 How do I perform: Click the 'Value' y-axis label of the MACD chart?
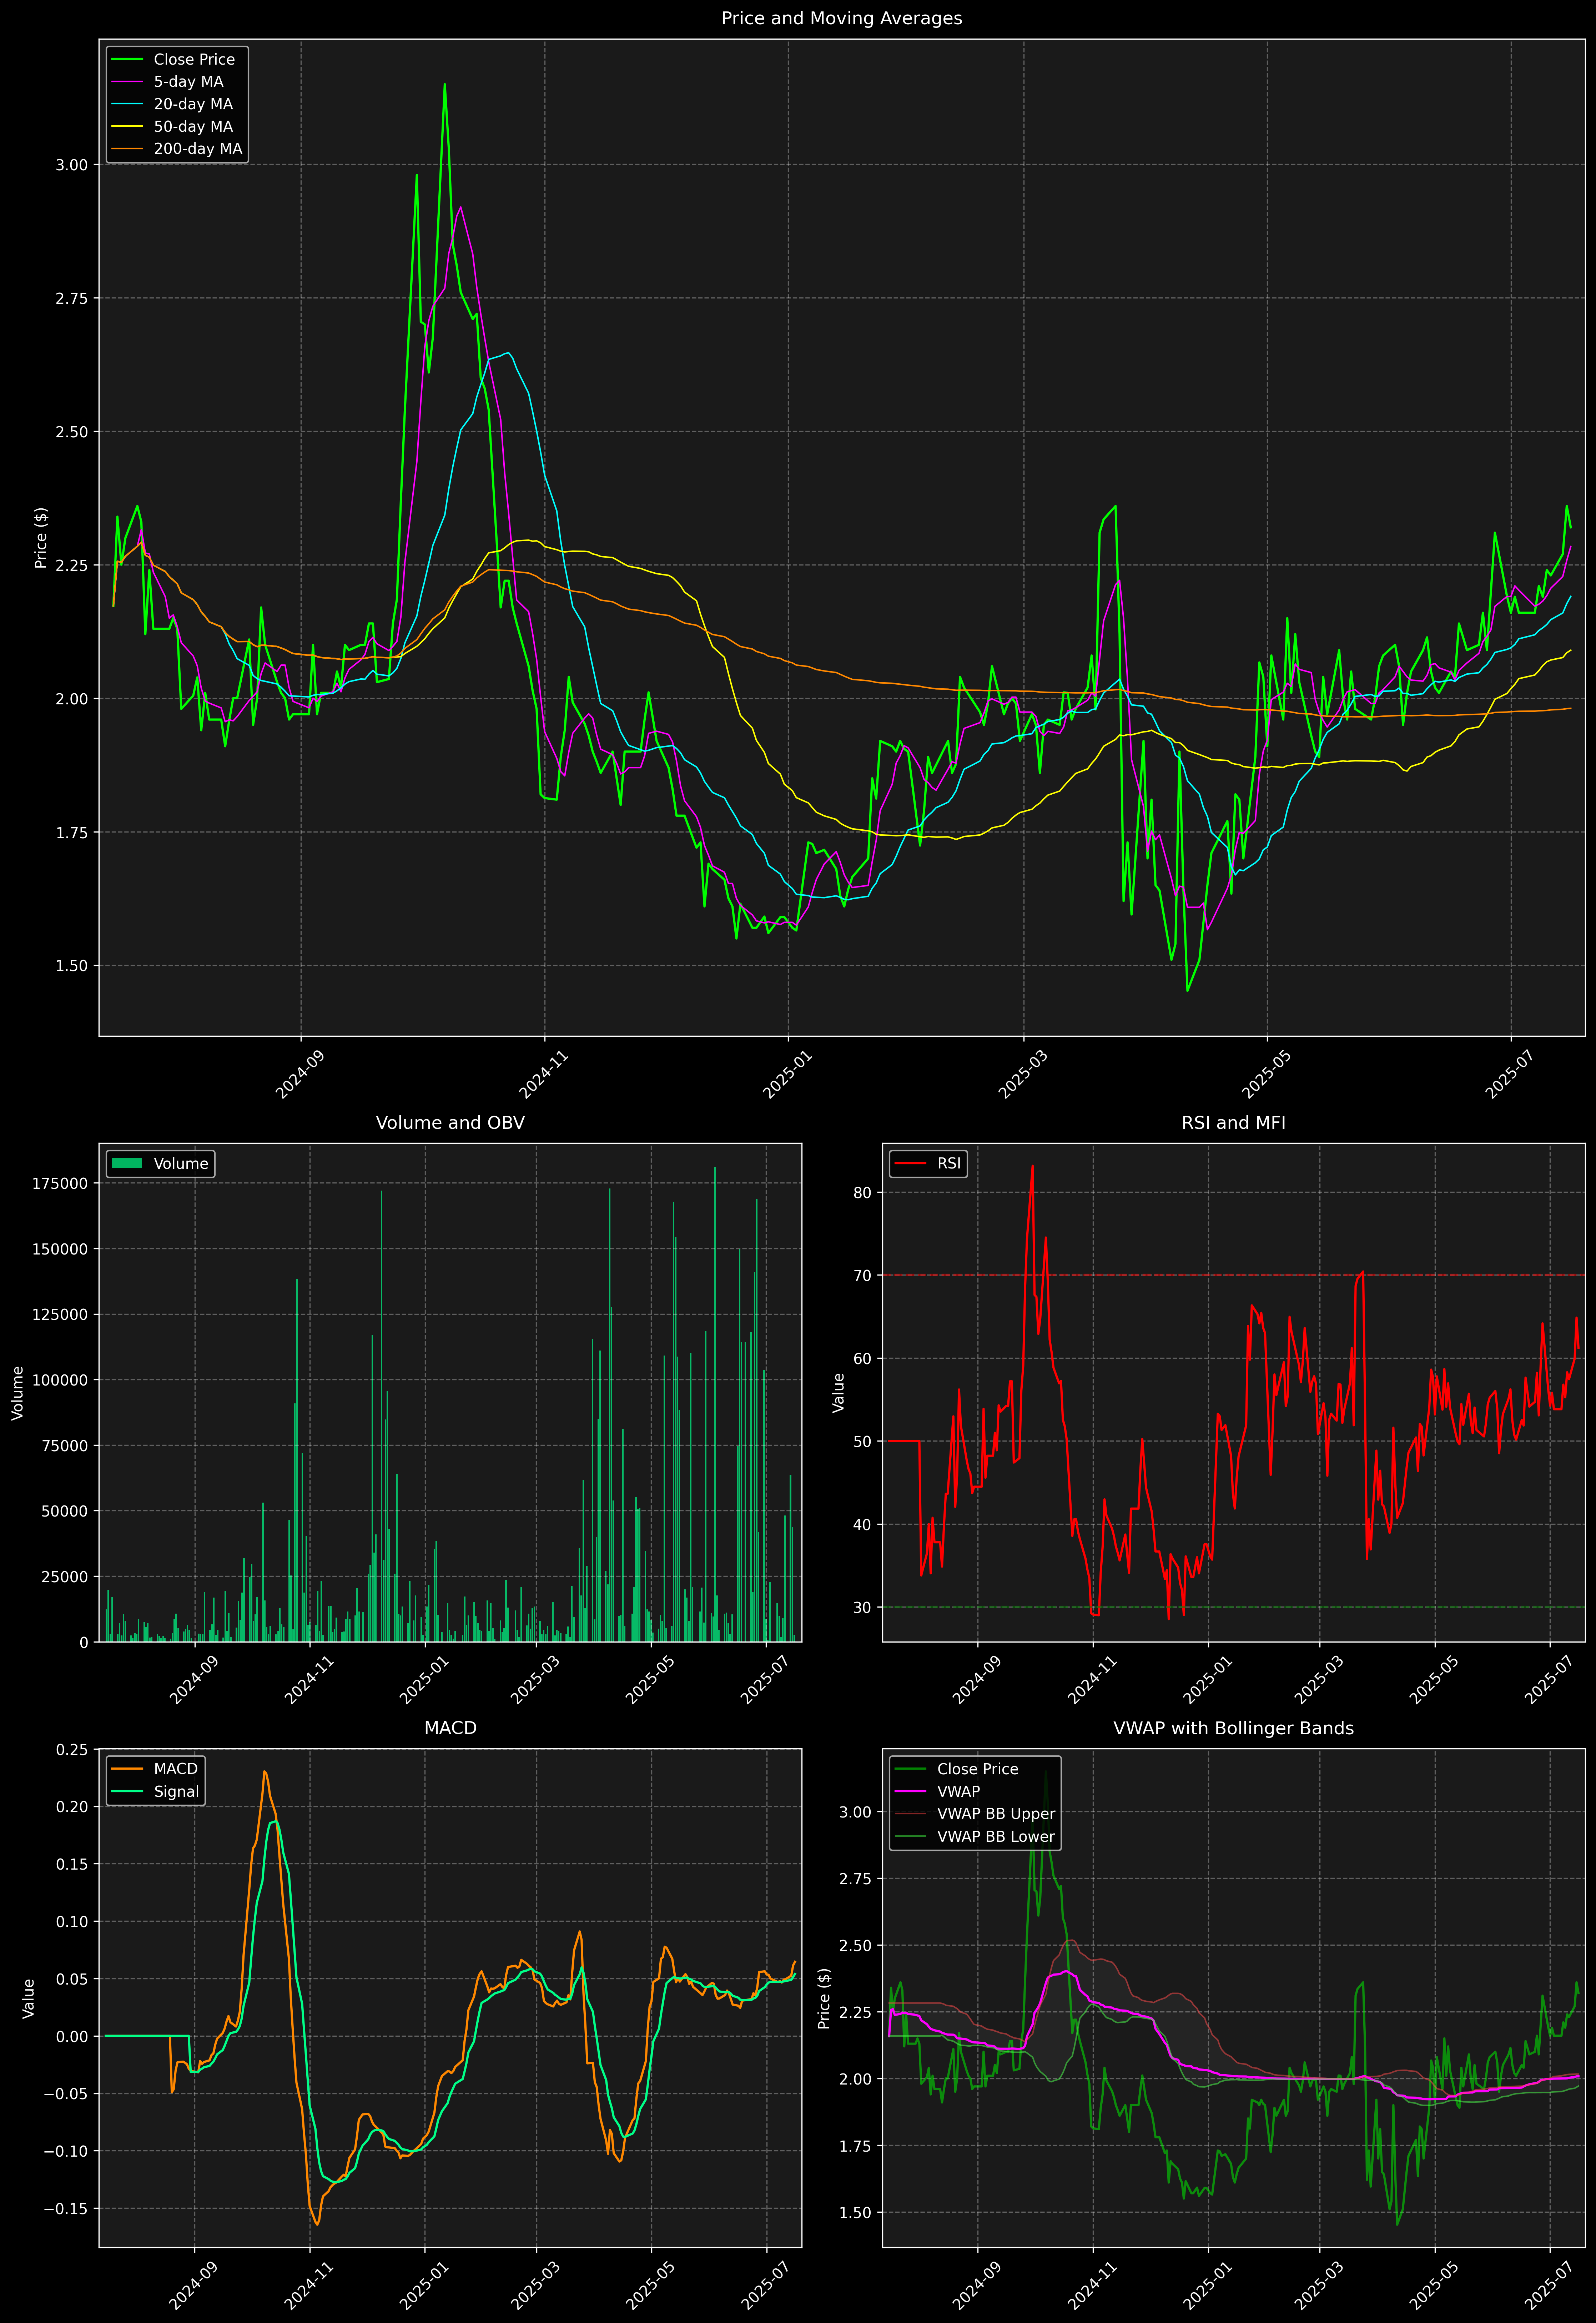pos(29,1998)
